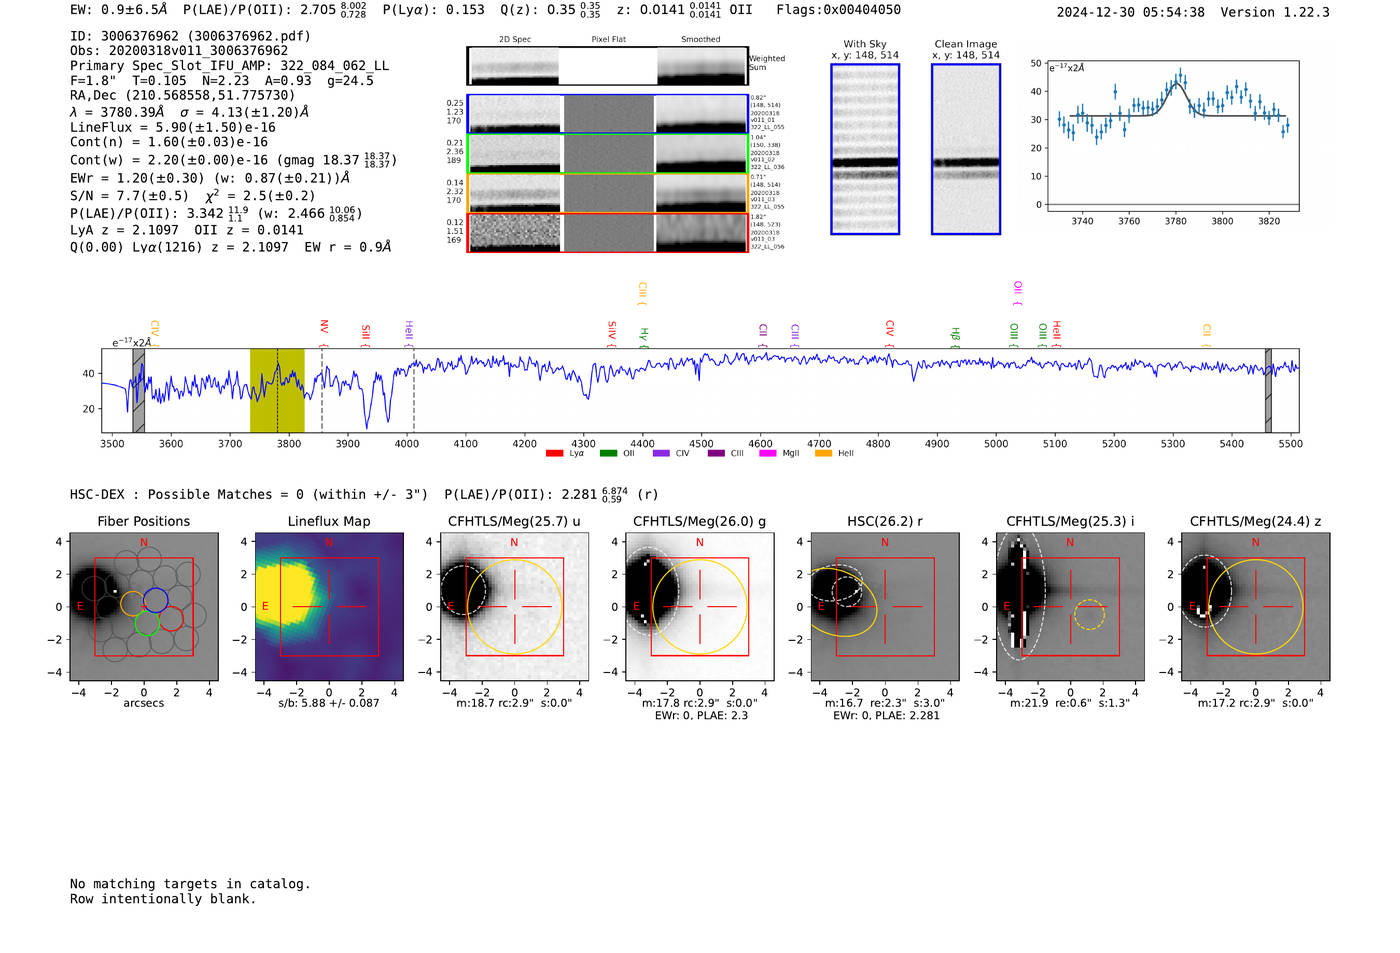
Task: Click the magenta OII line marker
Action: pos(1017,291)
